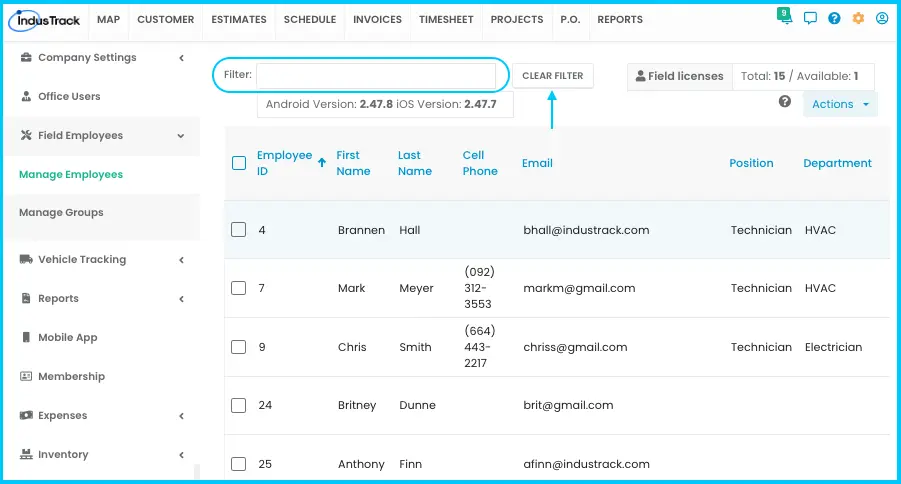Check the box for Anthony Finn
Image resolution: width=901 pixels, height=484 pixels.
click(238, 464)
